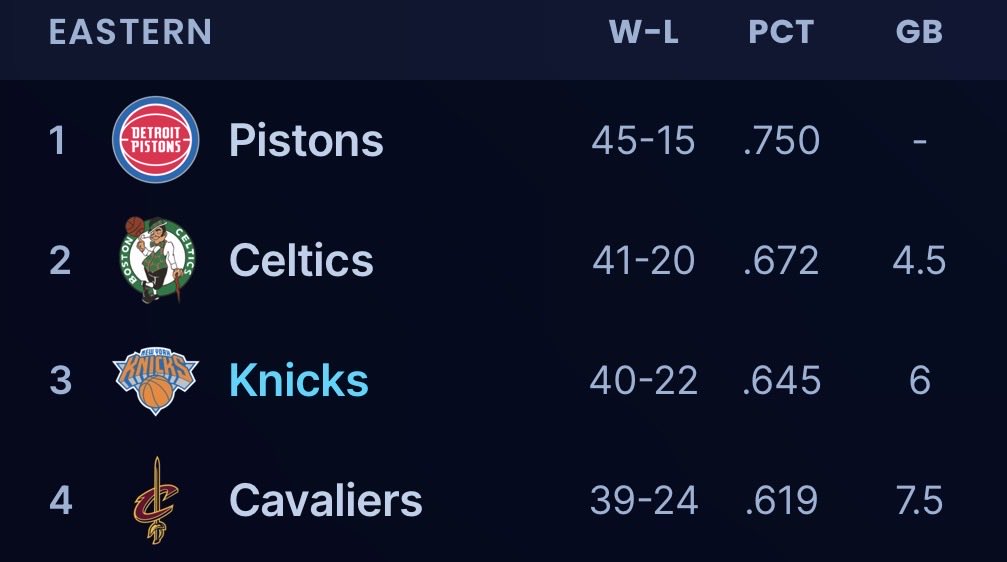Click the Knicks 40-22 record
The height and width of the screenshot is (562, 1007).
coord(644,380)
